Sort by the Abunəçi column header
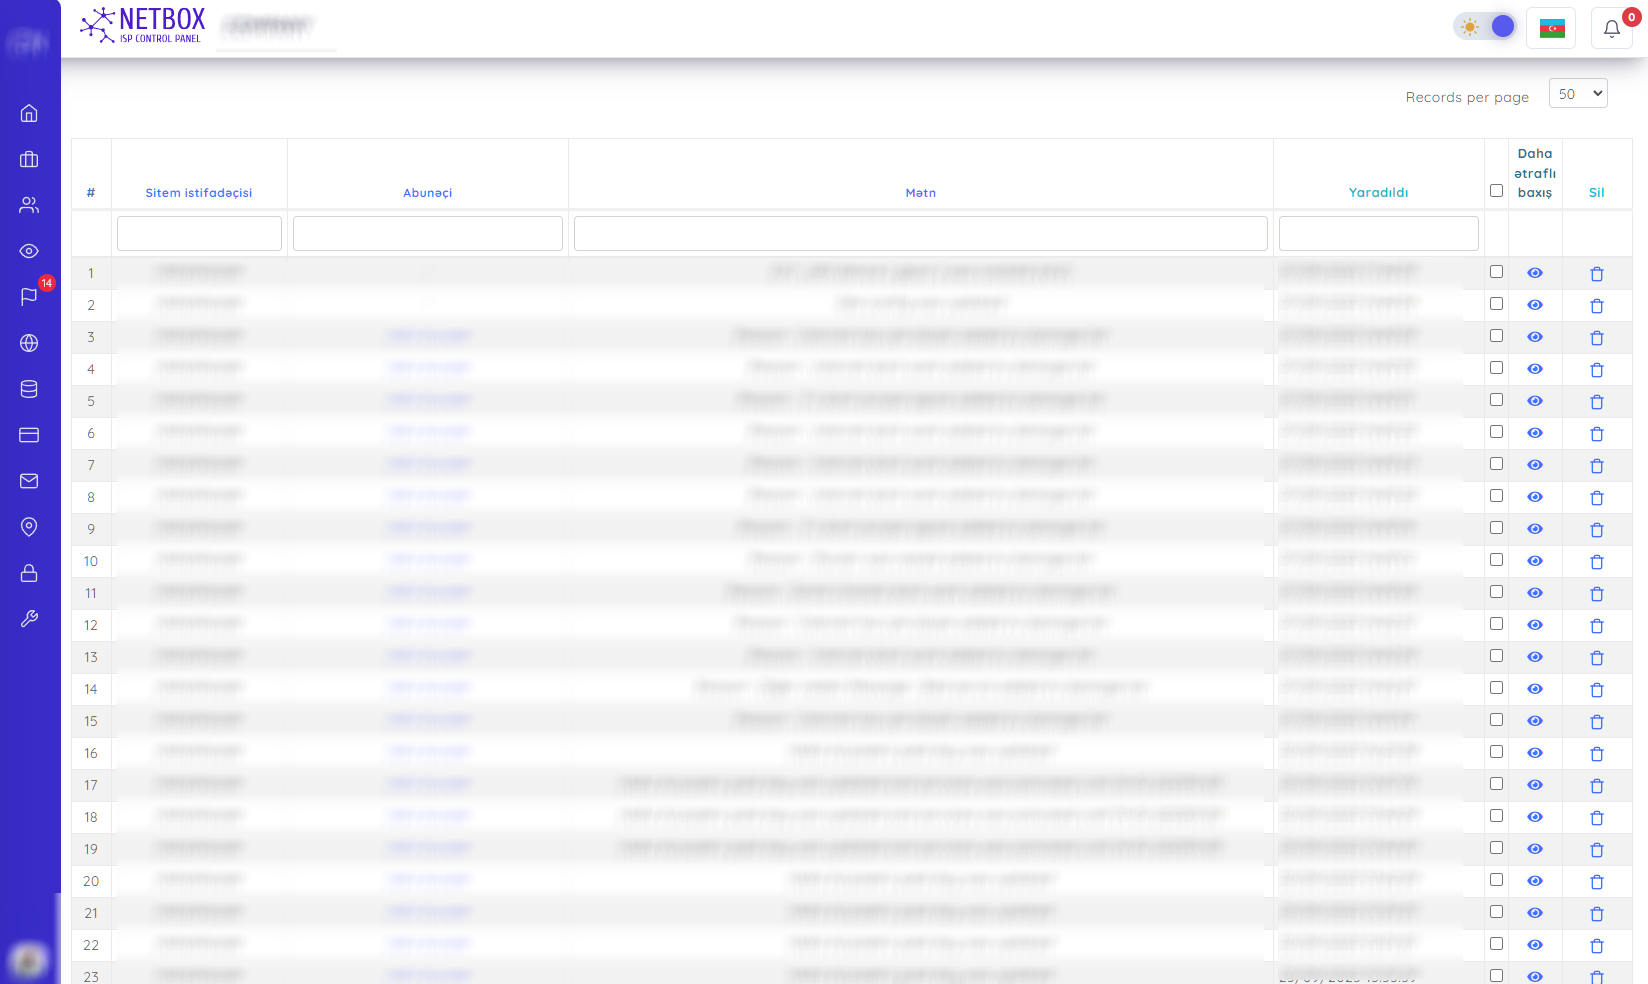1648x984 pixels. click(427, 193)
